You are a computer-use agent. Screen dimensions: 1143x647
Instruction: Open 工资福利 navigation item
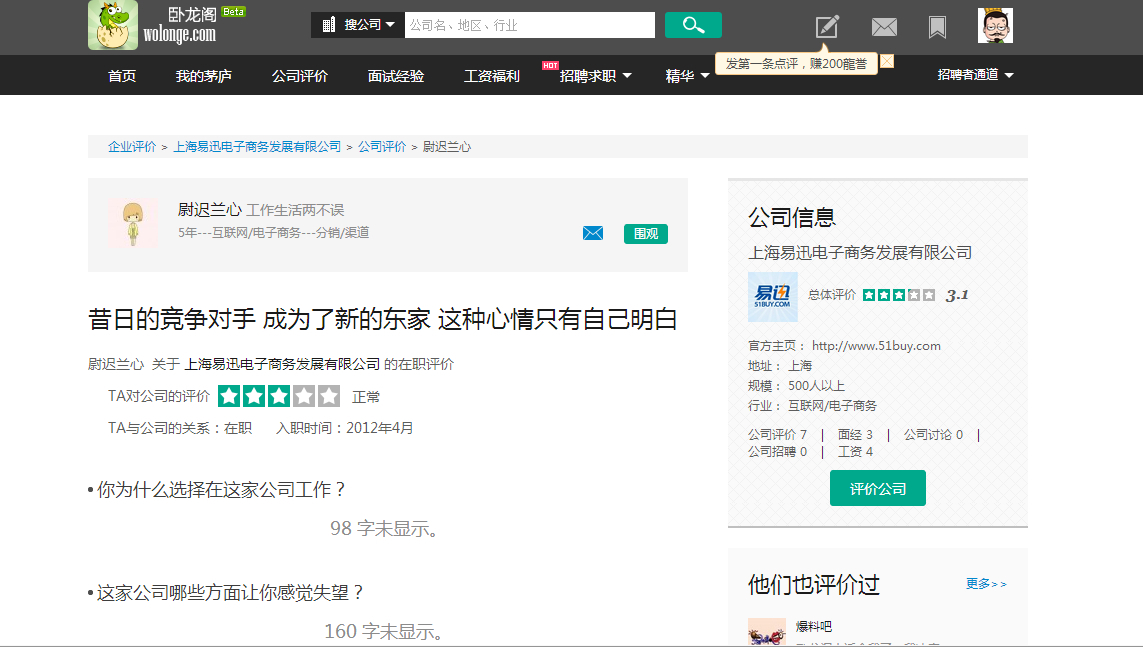point(492,76)
